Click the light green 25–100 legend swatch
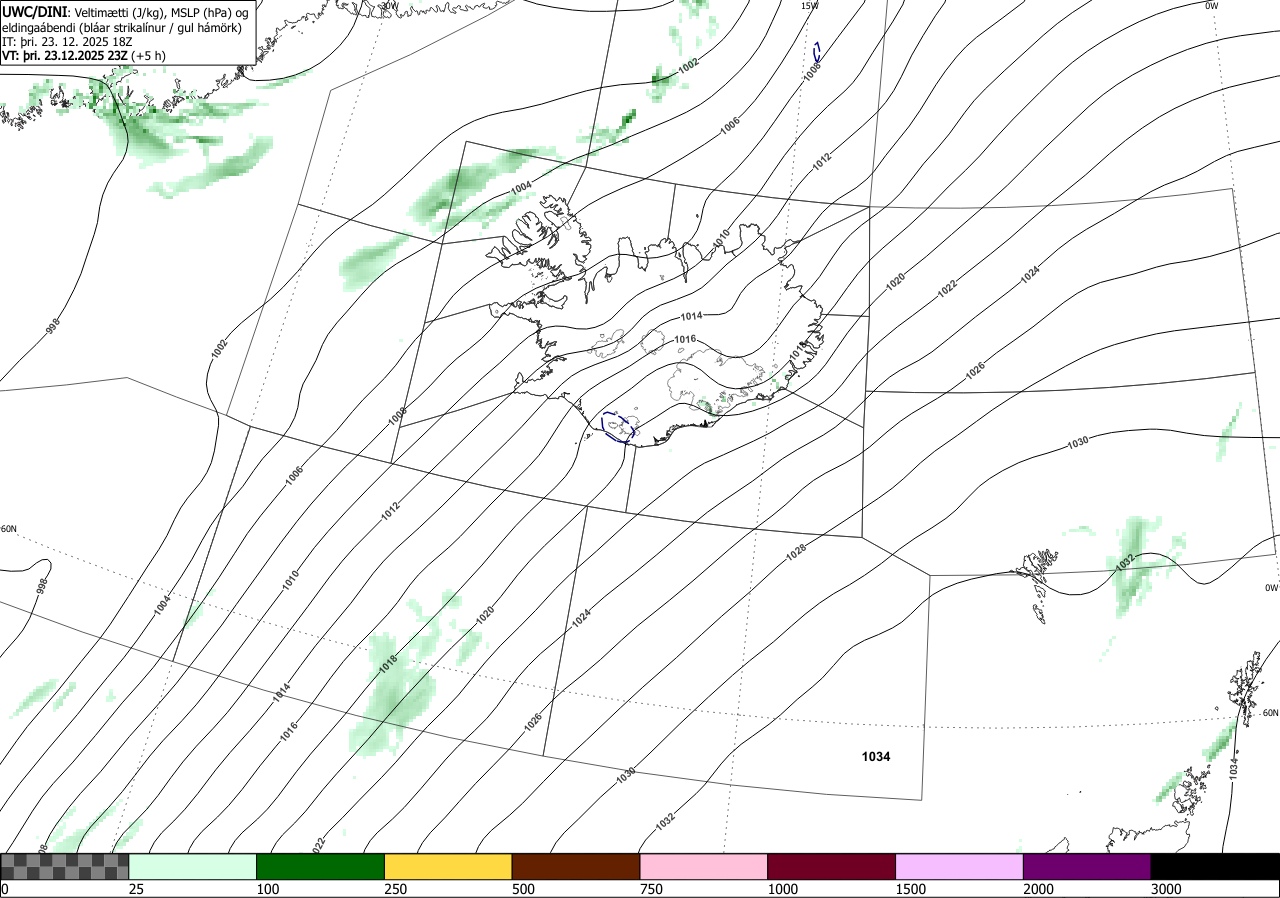This screenshot has width=1280, height=898. pyautogui.click(x=193, y=866)
